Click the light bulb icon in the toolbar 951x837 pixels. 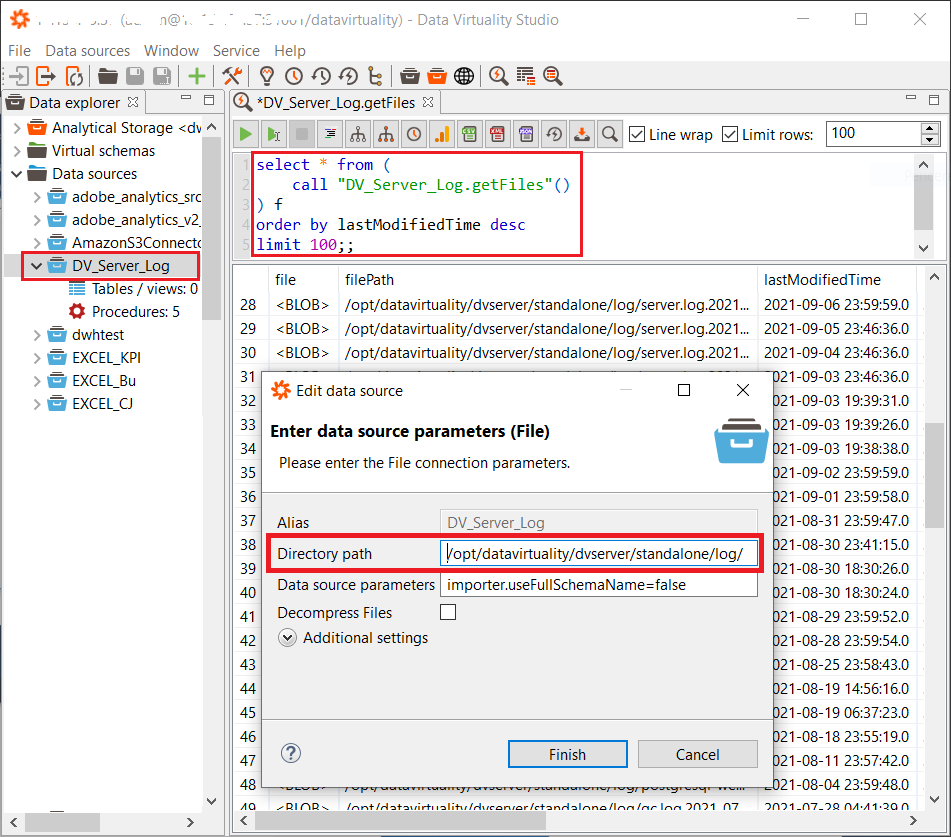pyautogui.click(x=266, y=76)
